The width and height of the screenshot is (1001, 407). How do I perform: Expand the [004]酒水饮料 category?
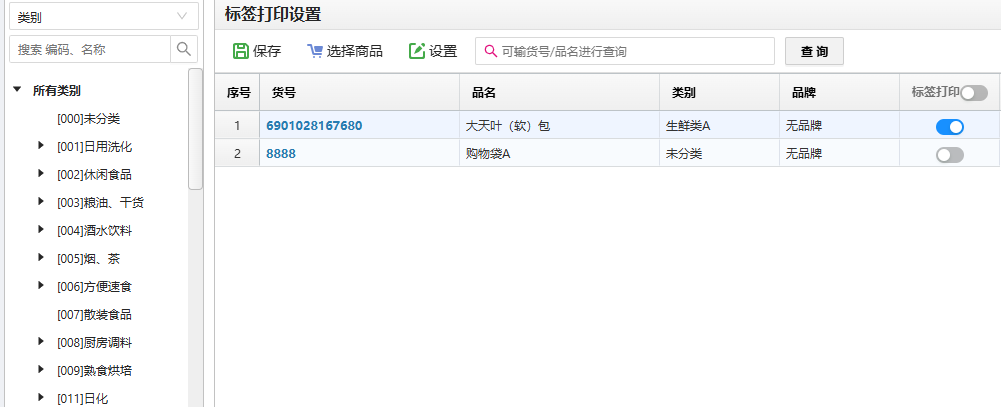(41, 230)
